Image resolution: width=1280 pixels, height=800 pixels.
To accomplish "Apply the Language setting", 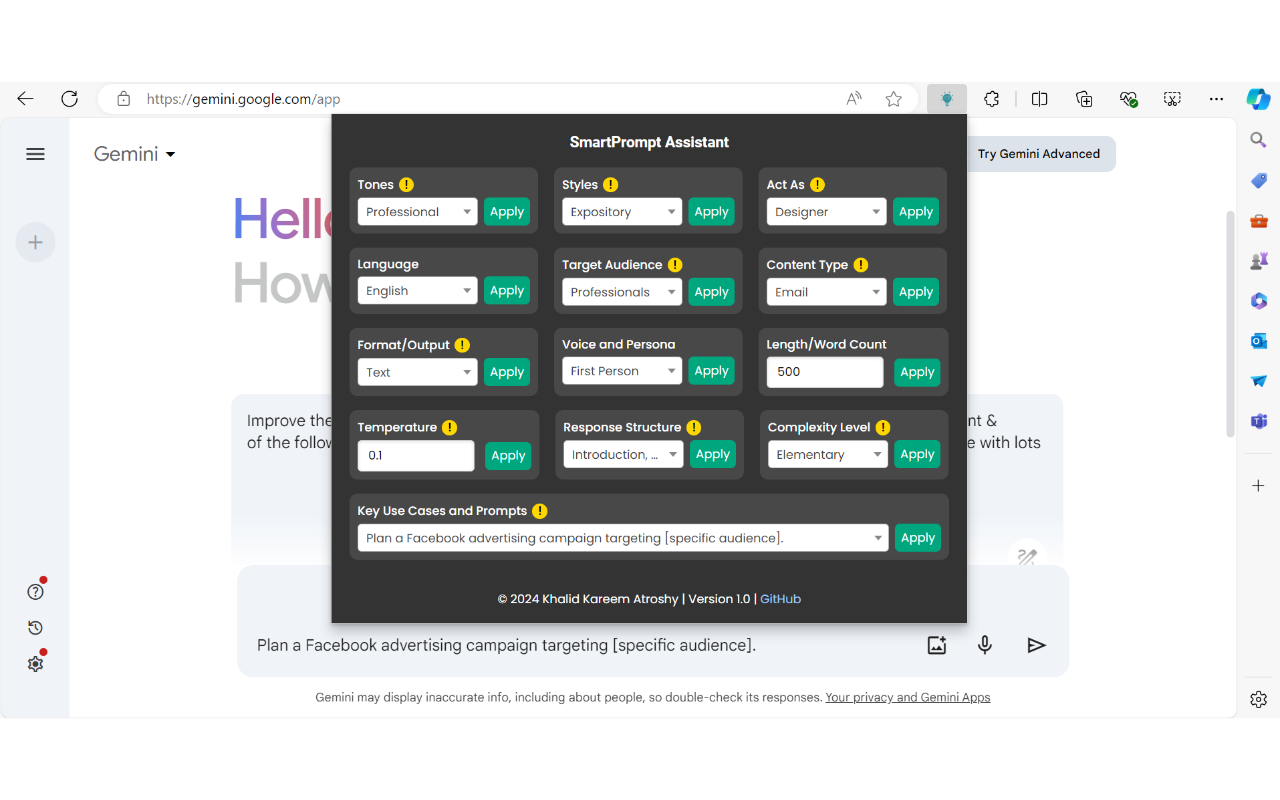I will pos(507,291).
